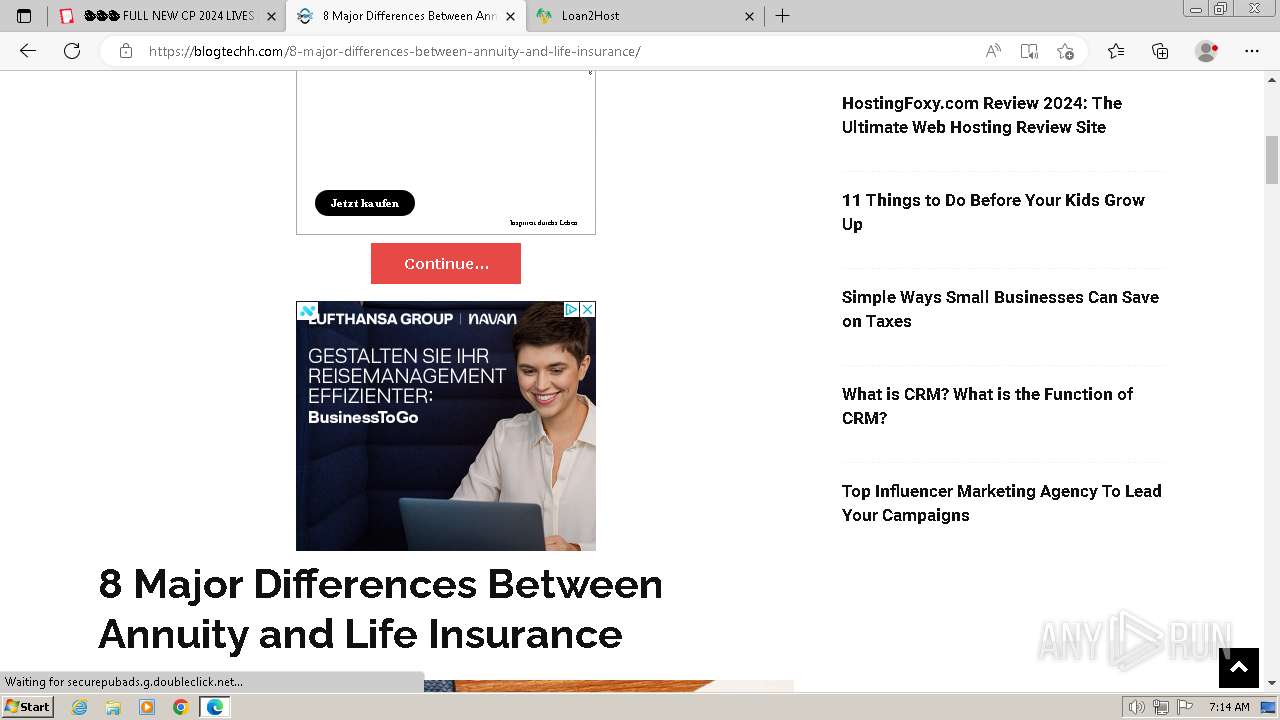Open a new tab with plus button
1280x720 pixels.
pos(783,16)
